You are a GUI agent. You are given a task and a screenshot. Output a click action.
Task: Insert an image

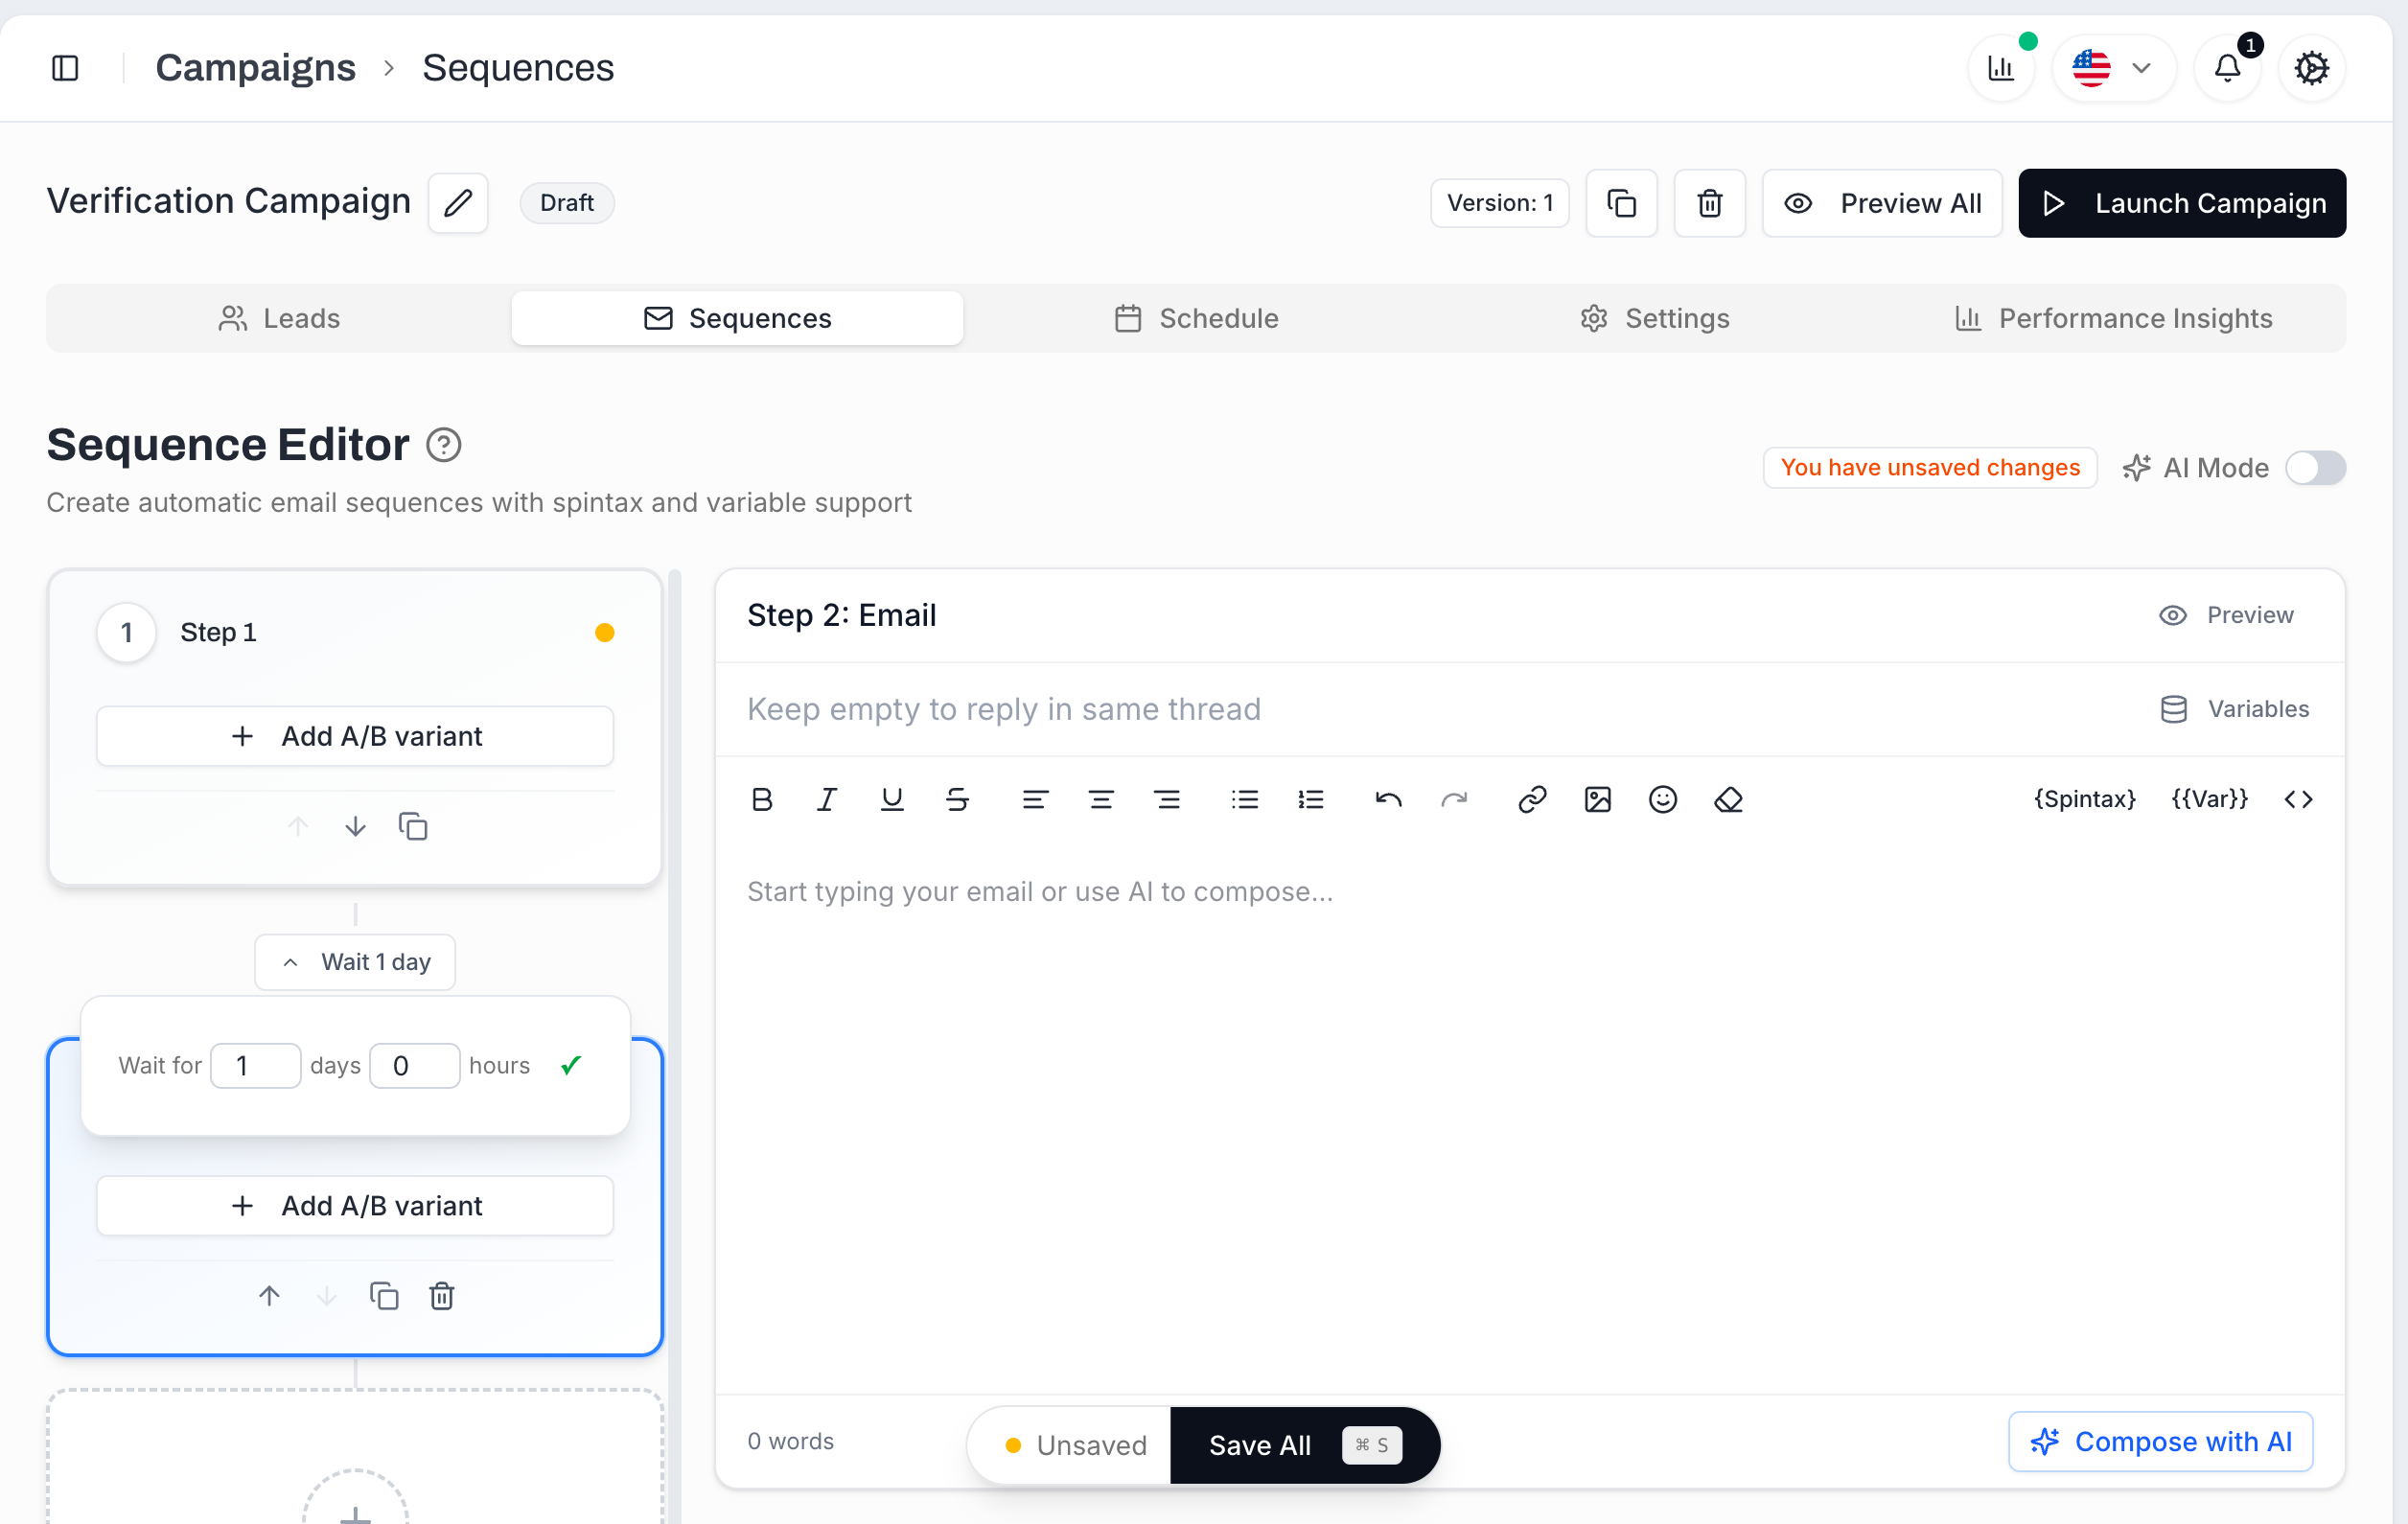click(1598, 800)
